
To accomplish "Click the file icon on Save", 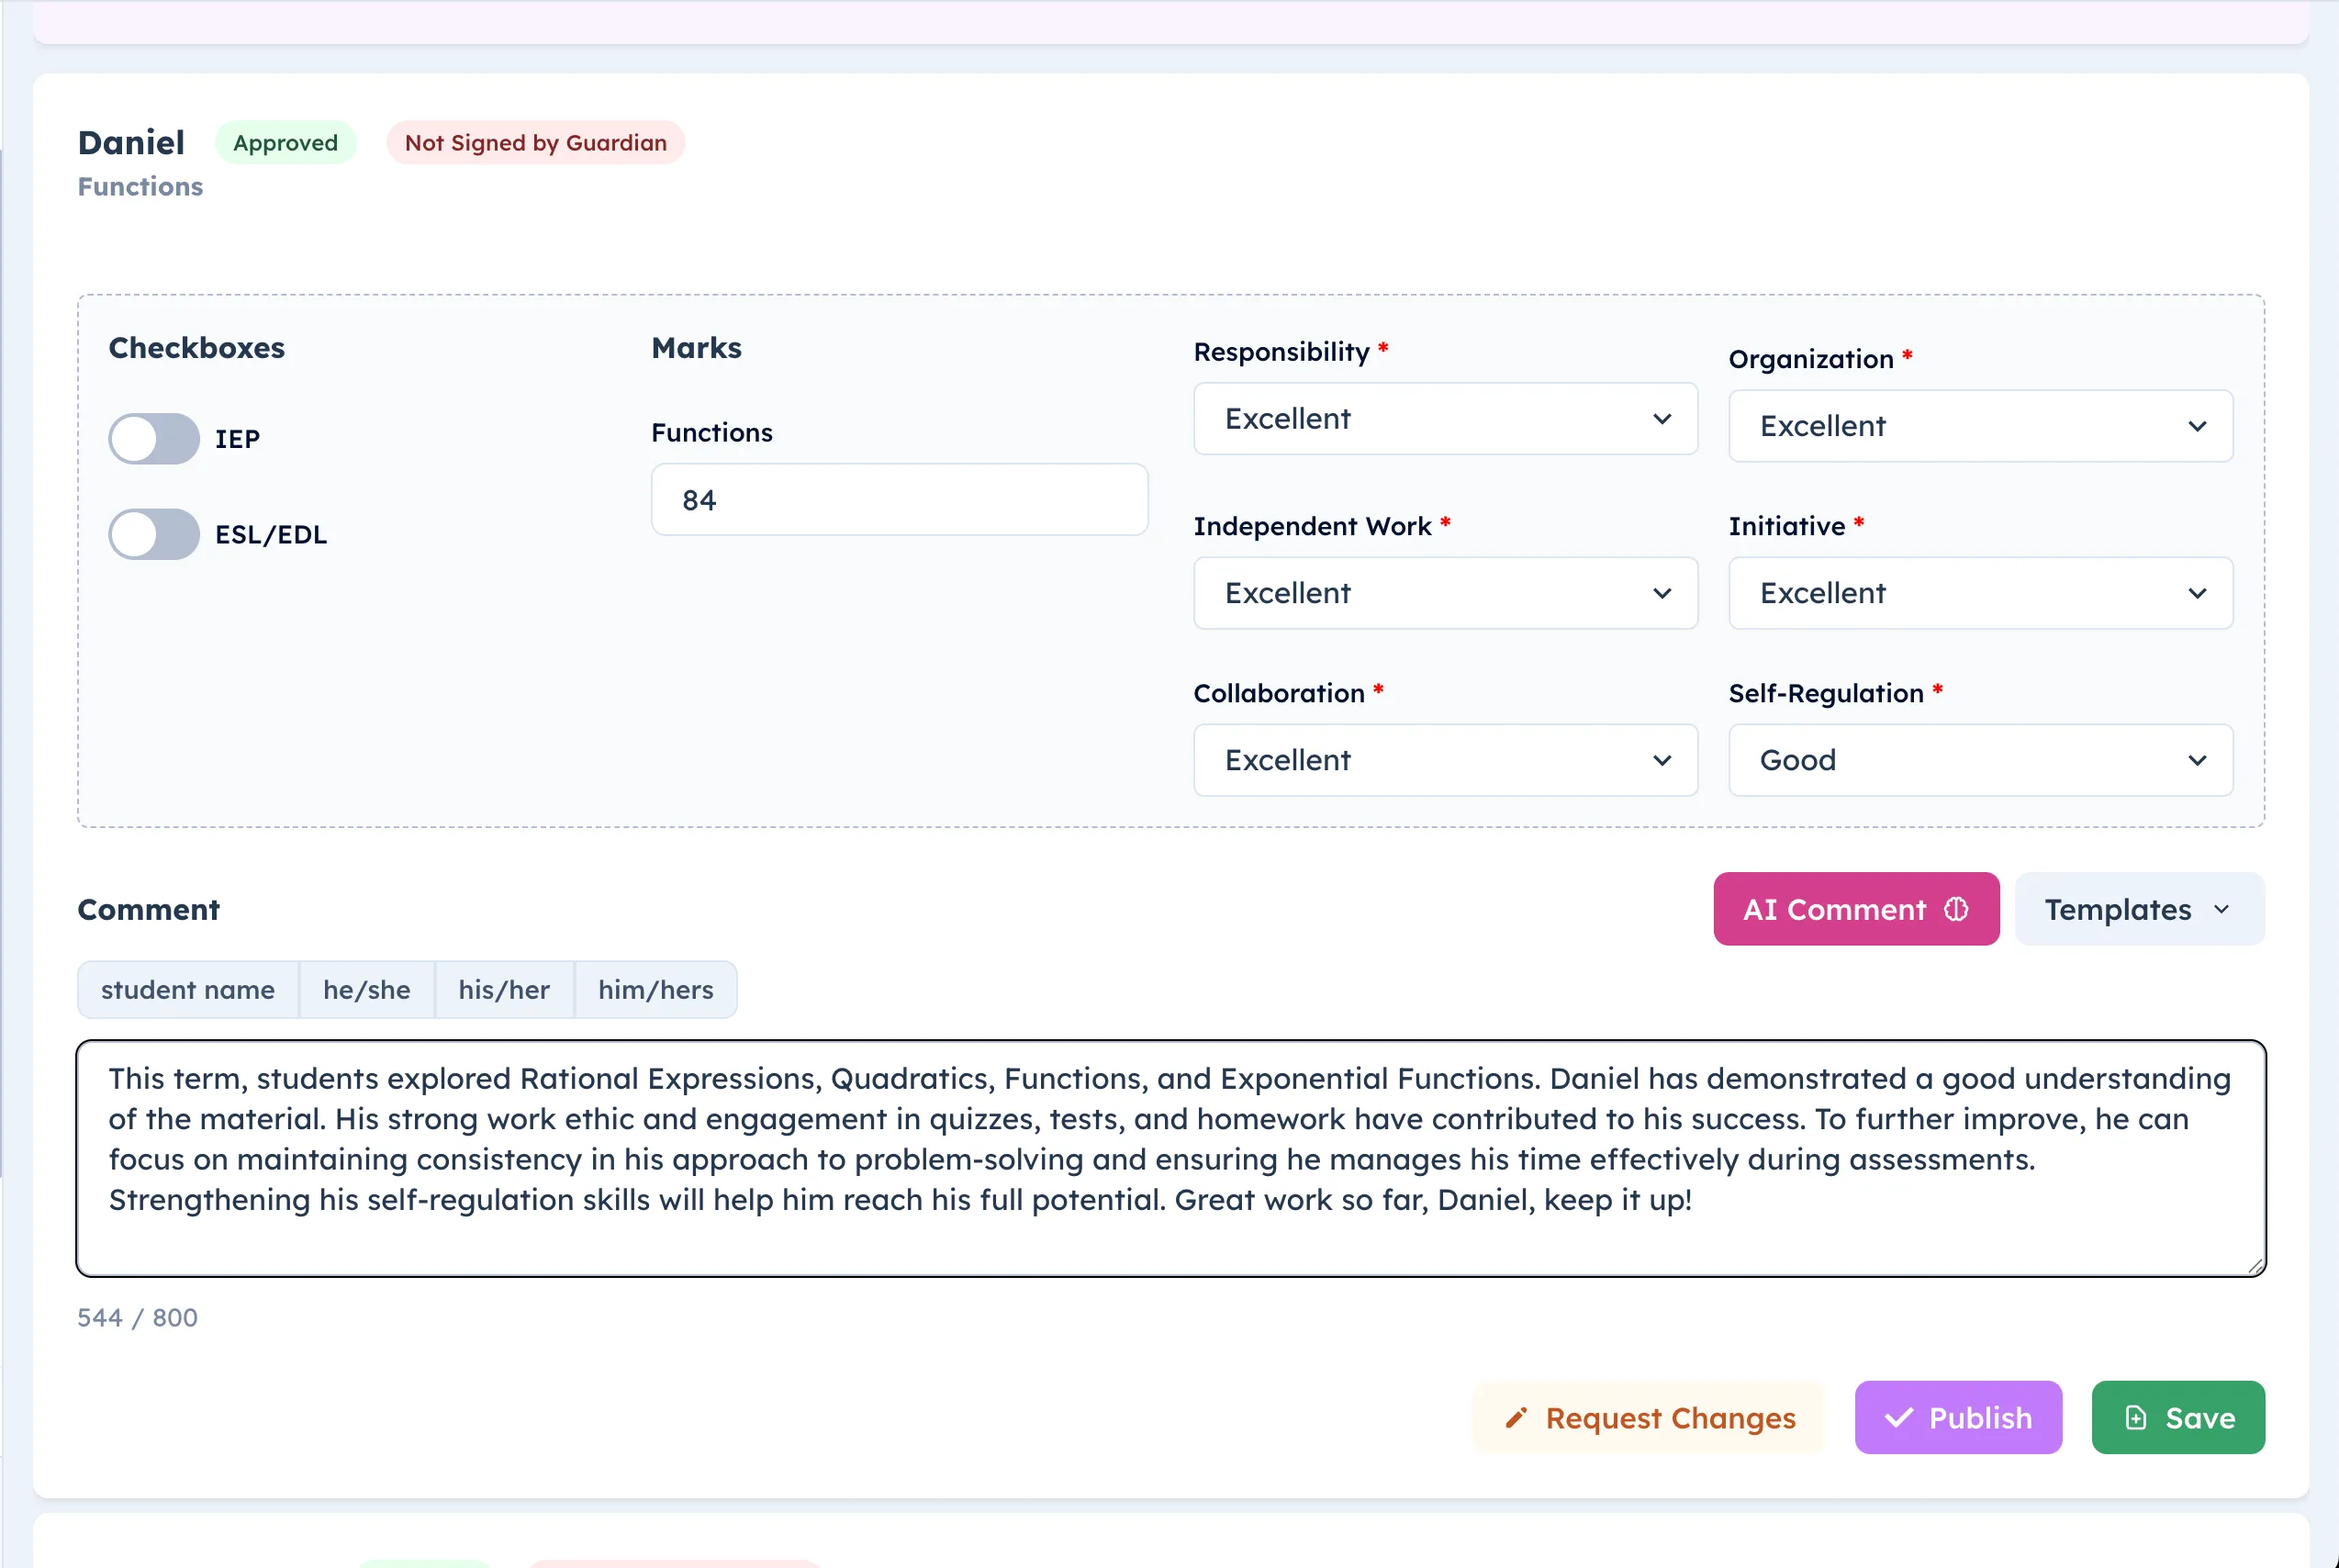I will click(x=2135, y=1418).
